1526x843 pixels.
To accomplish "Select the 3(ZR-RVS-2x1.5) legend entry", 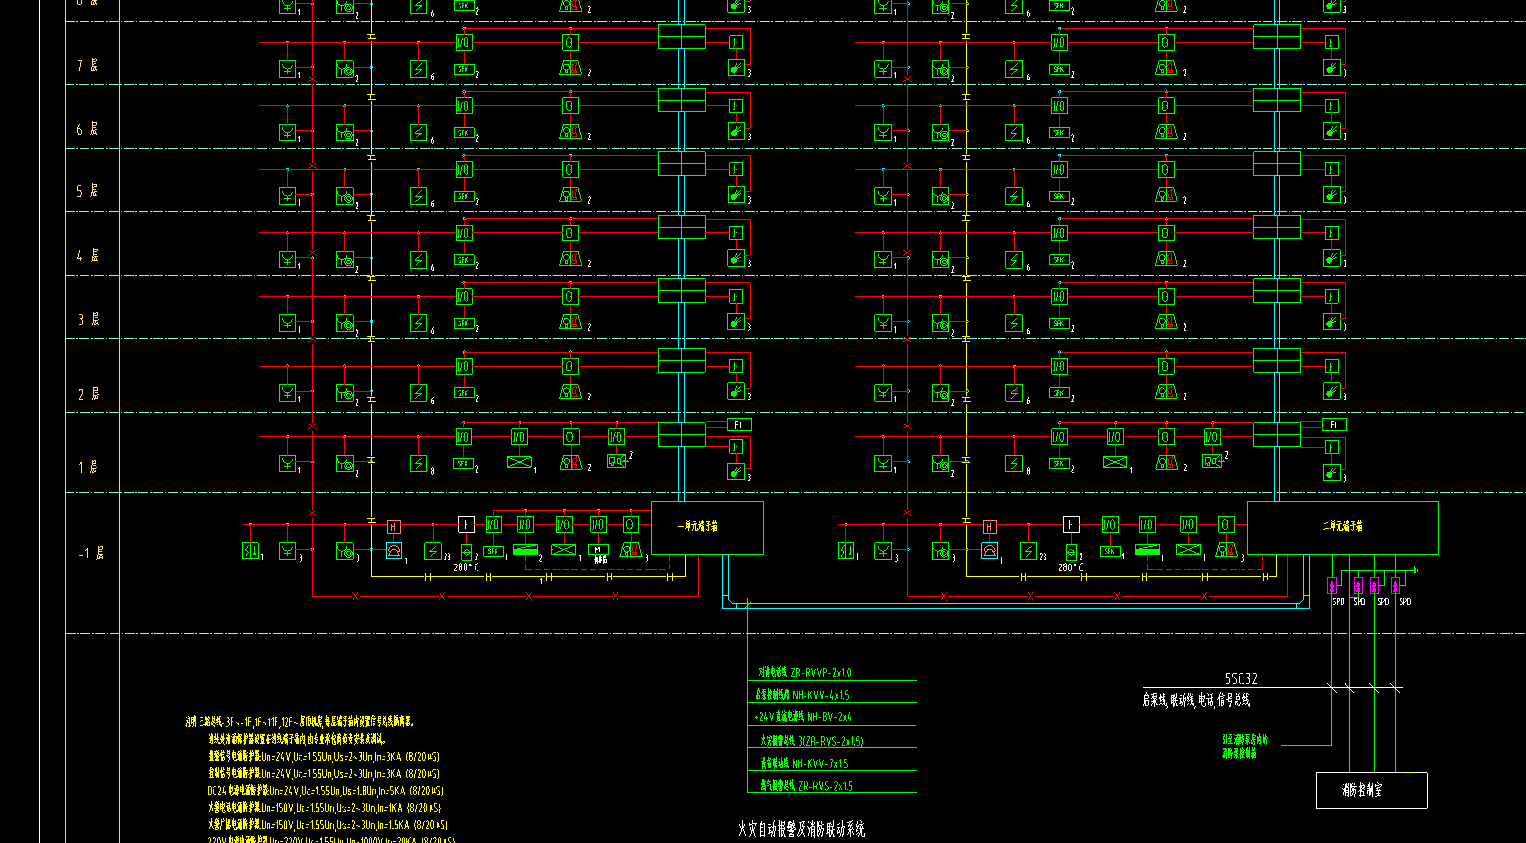I will (811, 741).
